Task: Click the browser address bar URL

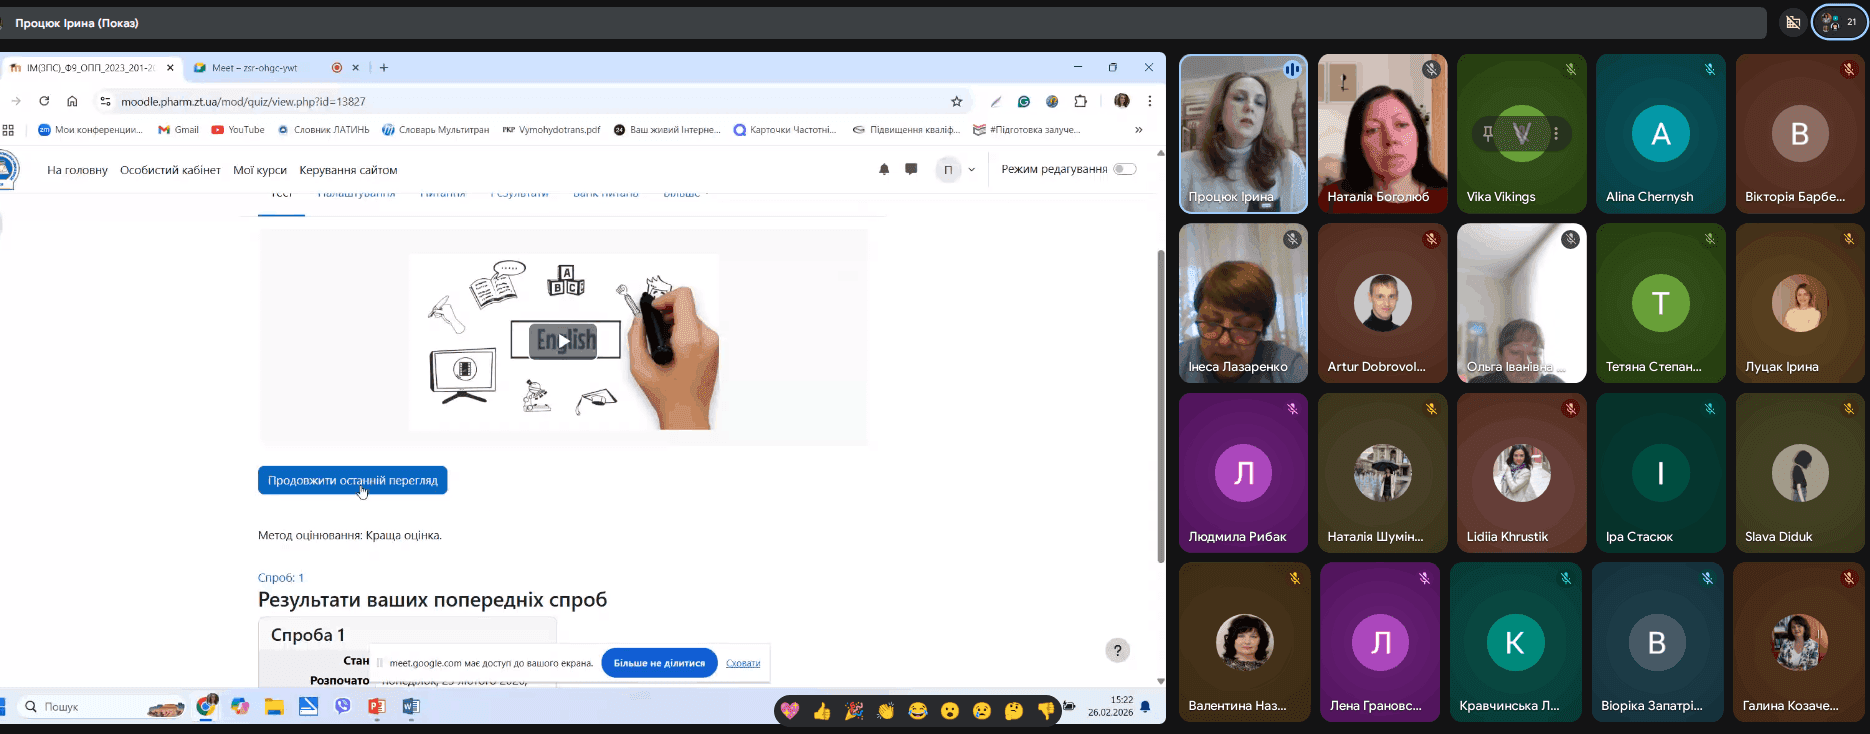Action: click(x=243, y=101)
